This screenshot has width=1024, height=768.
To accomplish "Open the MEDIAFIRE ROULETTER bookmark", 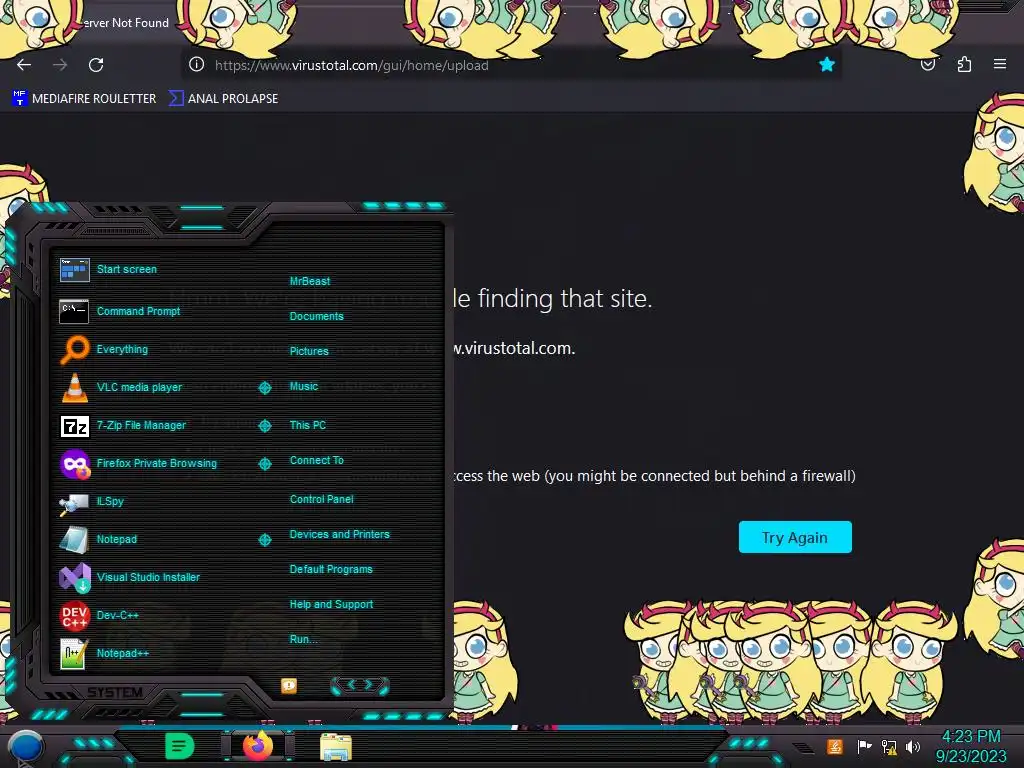I will tap(84, 99).
